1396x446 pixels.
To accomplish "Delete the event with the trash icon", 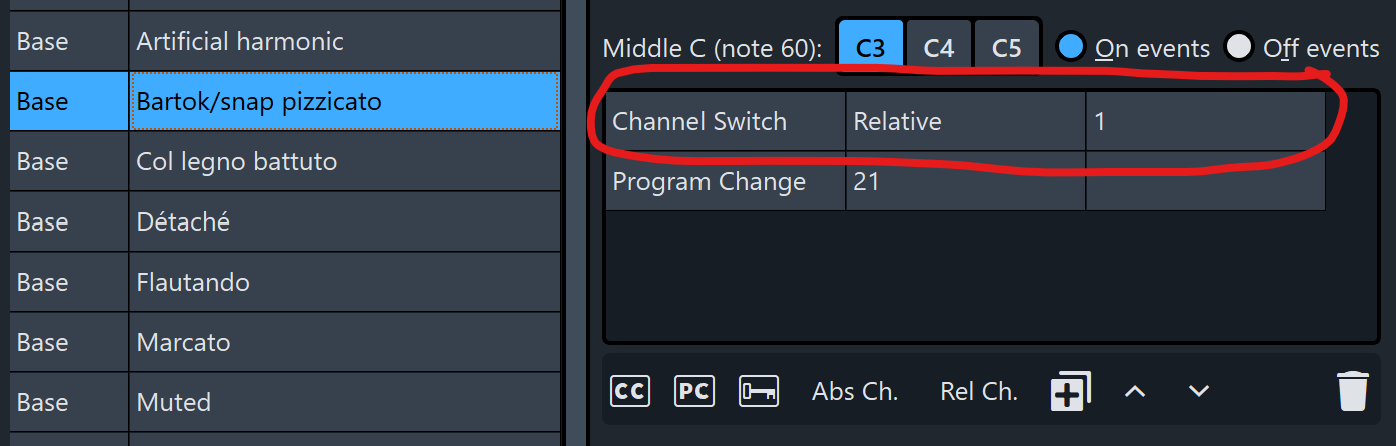I will (1352, 391).
